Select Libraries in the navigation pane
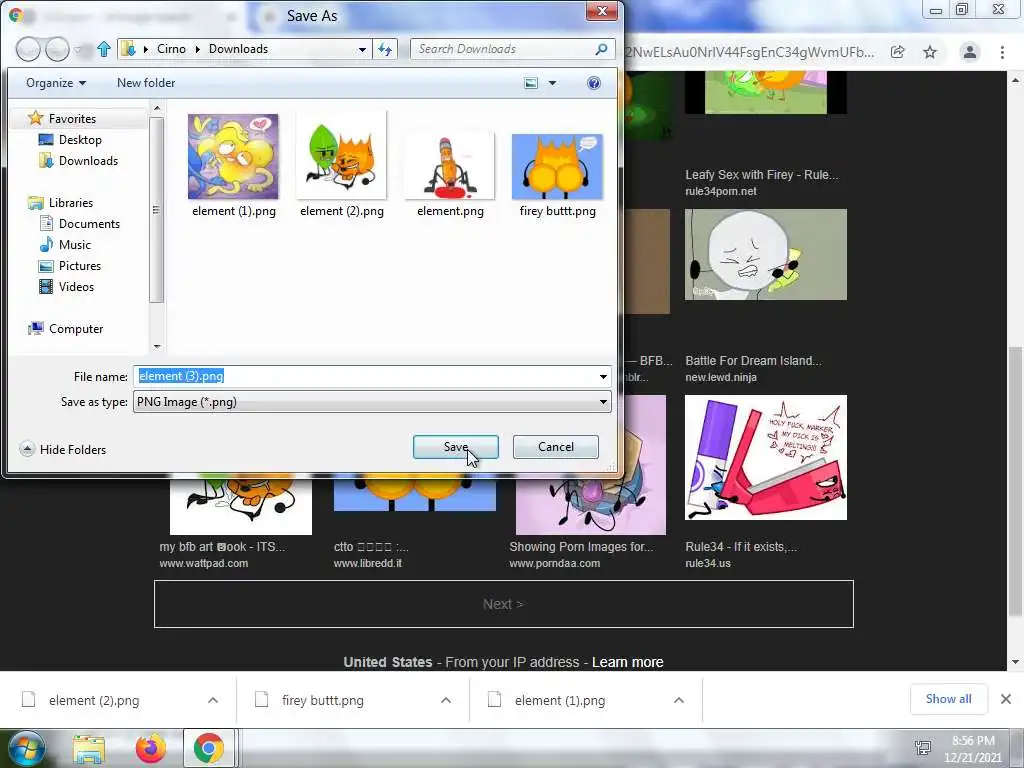Image resolution: width=1024 pixels, height=768 pixels. (71, 202)
